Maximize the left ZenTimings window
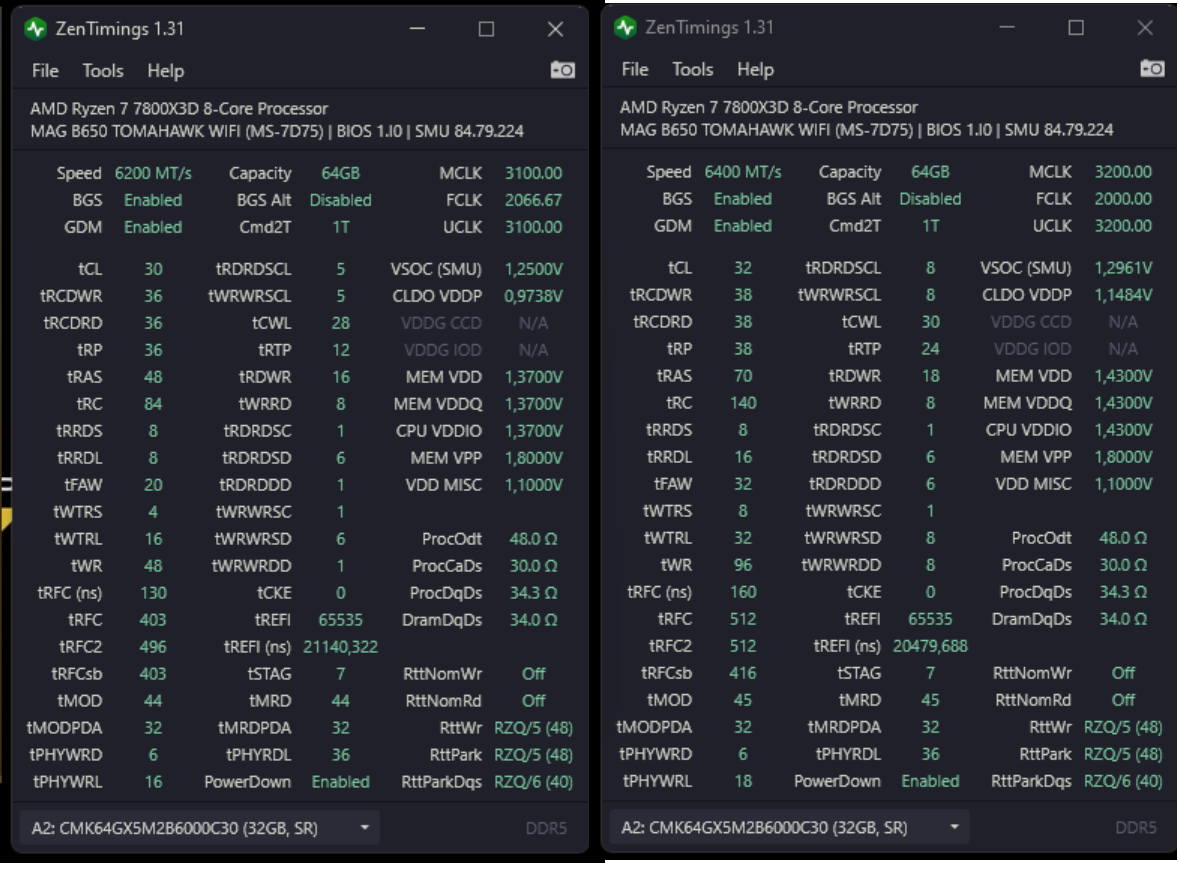Image resolution: width=1179 pixels, height=869 pixels. pyautogui.click(x=486, y=29)
